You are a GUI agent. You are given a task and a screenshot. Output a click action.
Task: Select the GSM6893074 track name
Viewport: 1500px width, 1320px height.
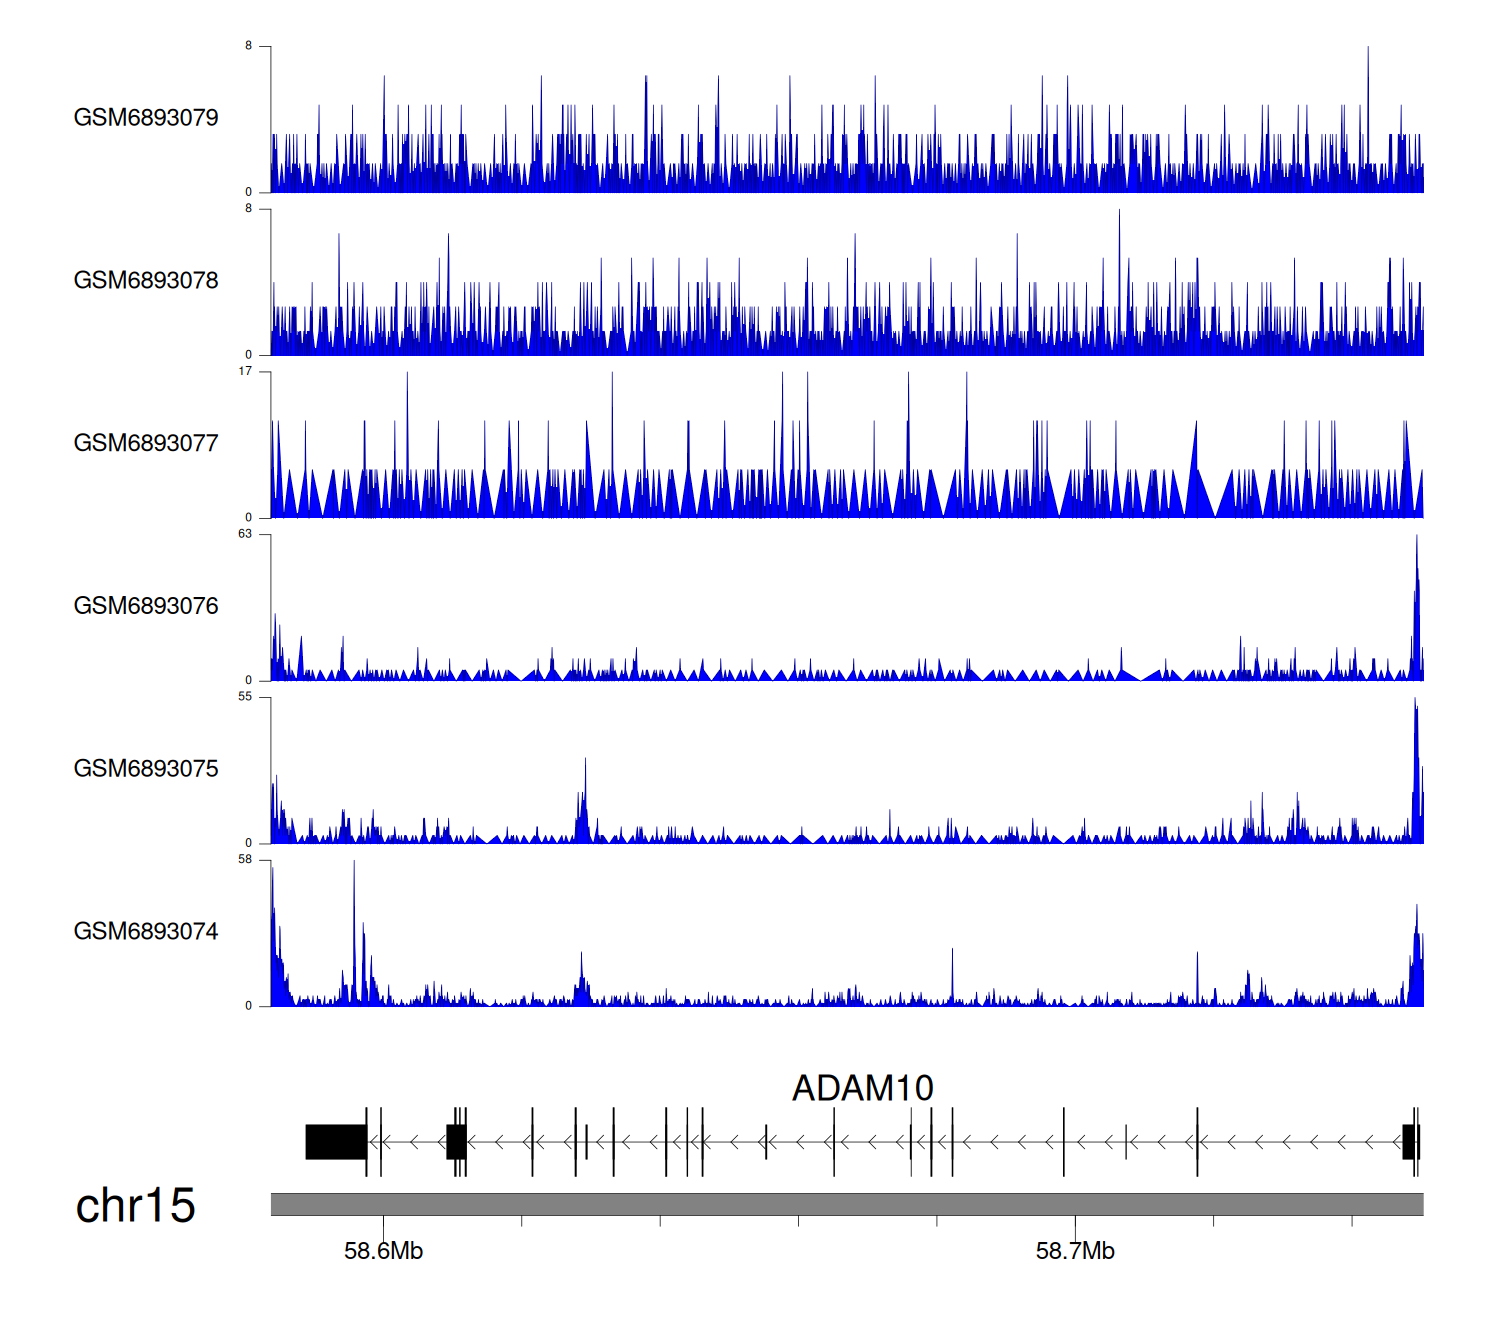(146, 932)
